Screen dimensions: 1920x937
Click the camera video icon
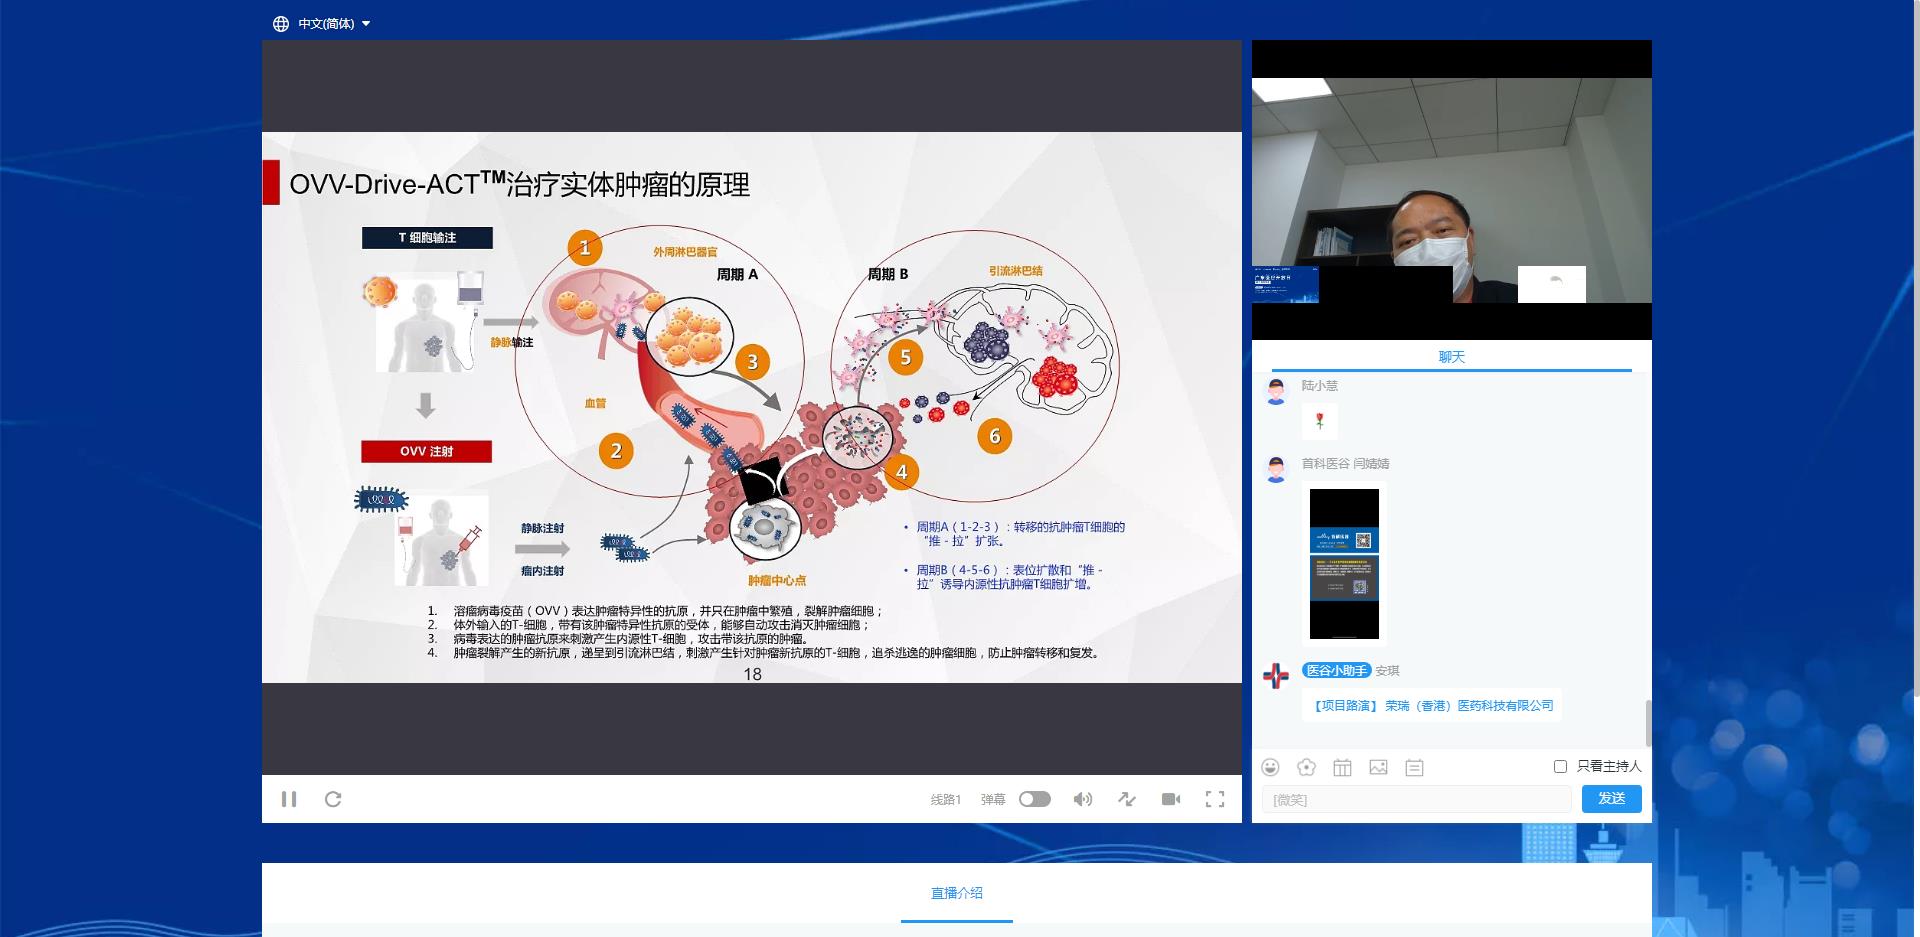point(1171,799)
